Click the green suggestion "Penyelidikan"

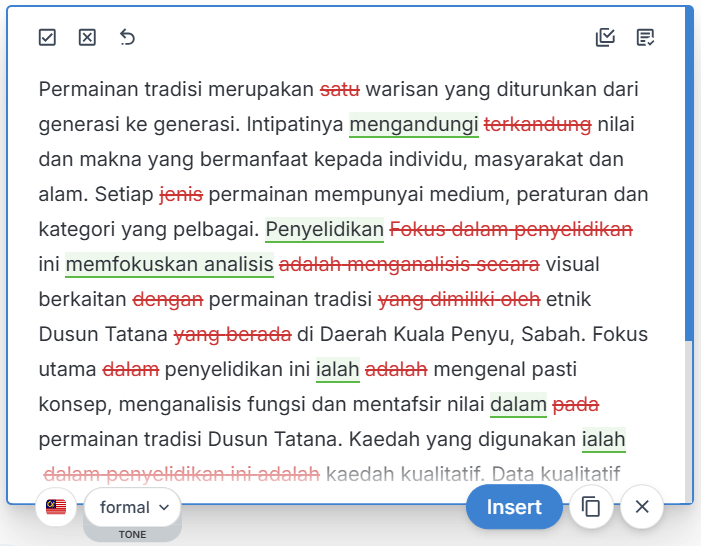coord(324,230)
